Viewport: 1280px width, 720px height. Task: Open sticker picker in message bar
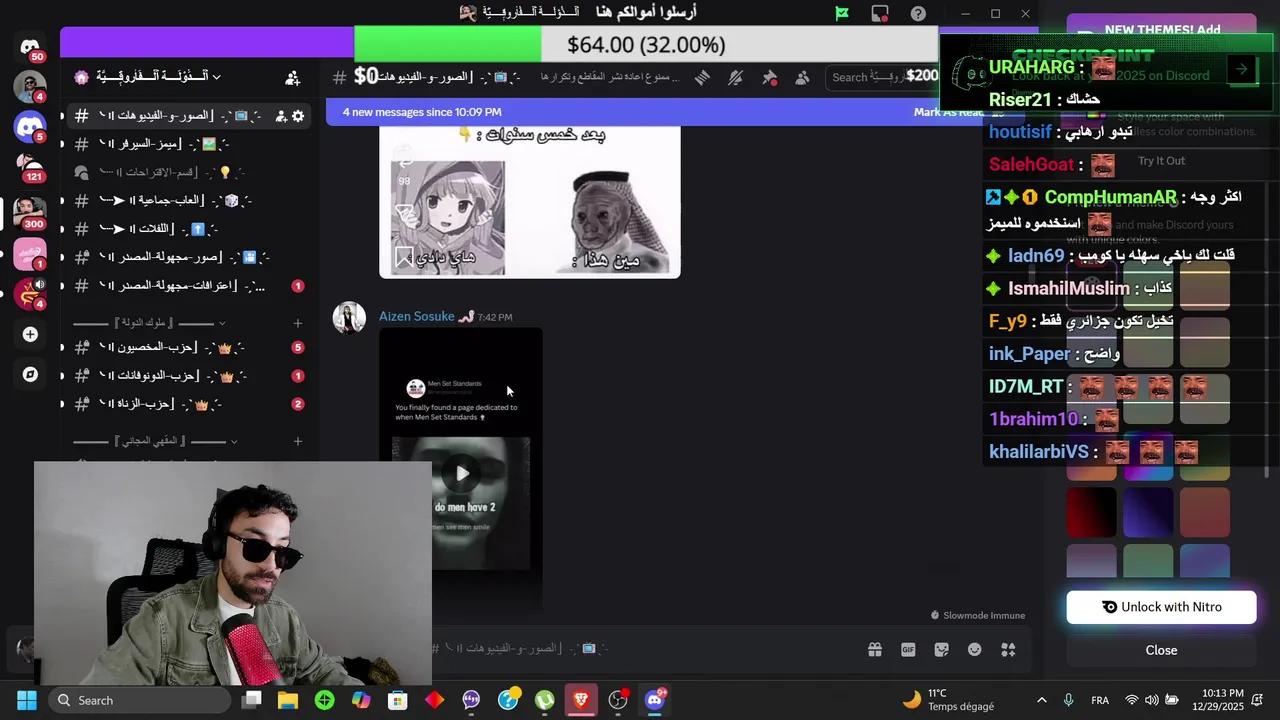tap(941, 649)
